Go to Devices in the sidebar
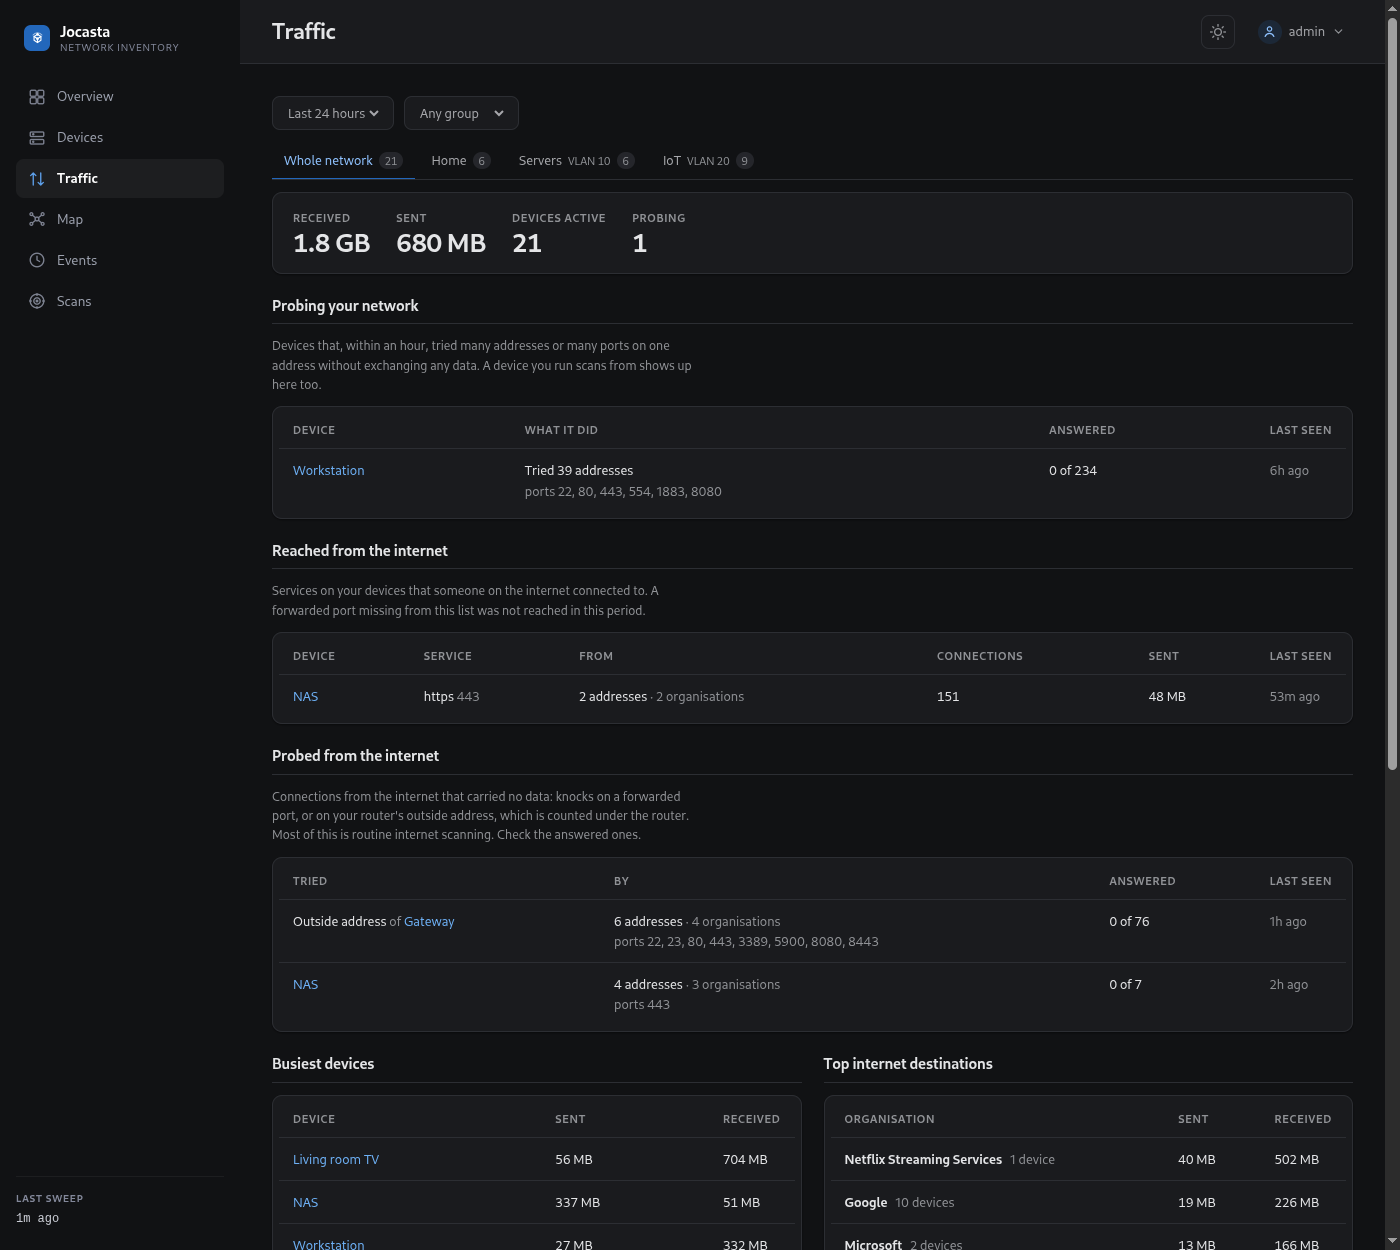Screen dimensions: 1400x1250 (x=120, y=138)
